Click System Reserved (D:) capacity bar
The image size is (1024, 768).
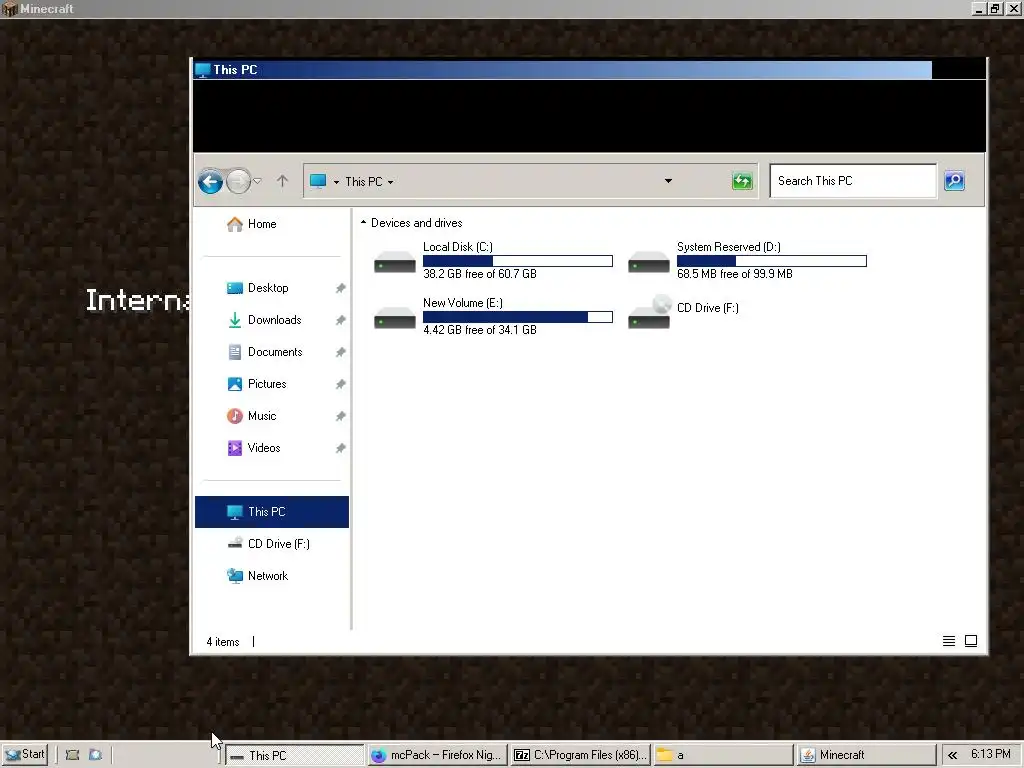coord(772,261)
